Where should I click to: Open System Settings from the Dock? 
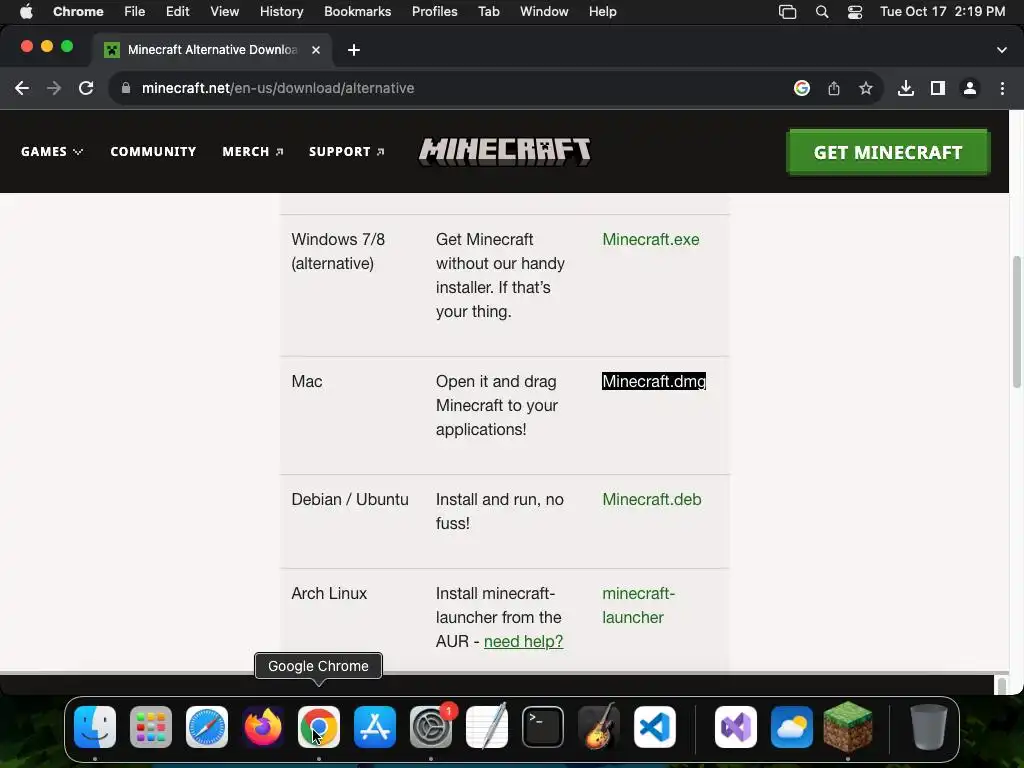pos(431,727)
